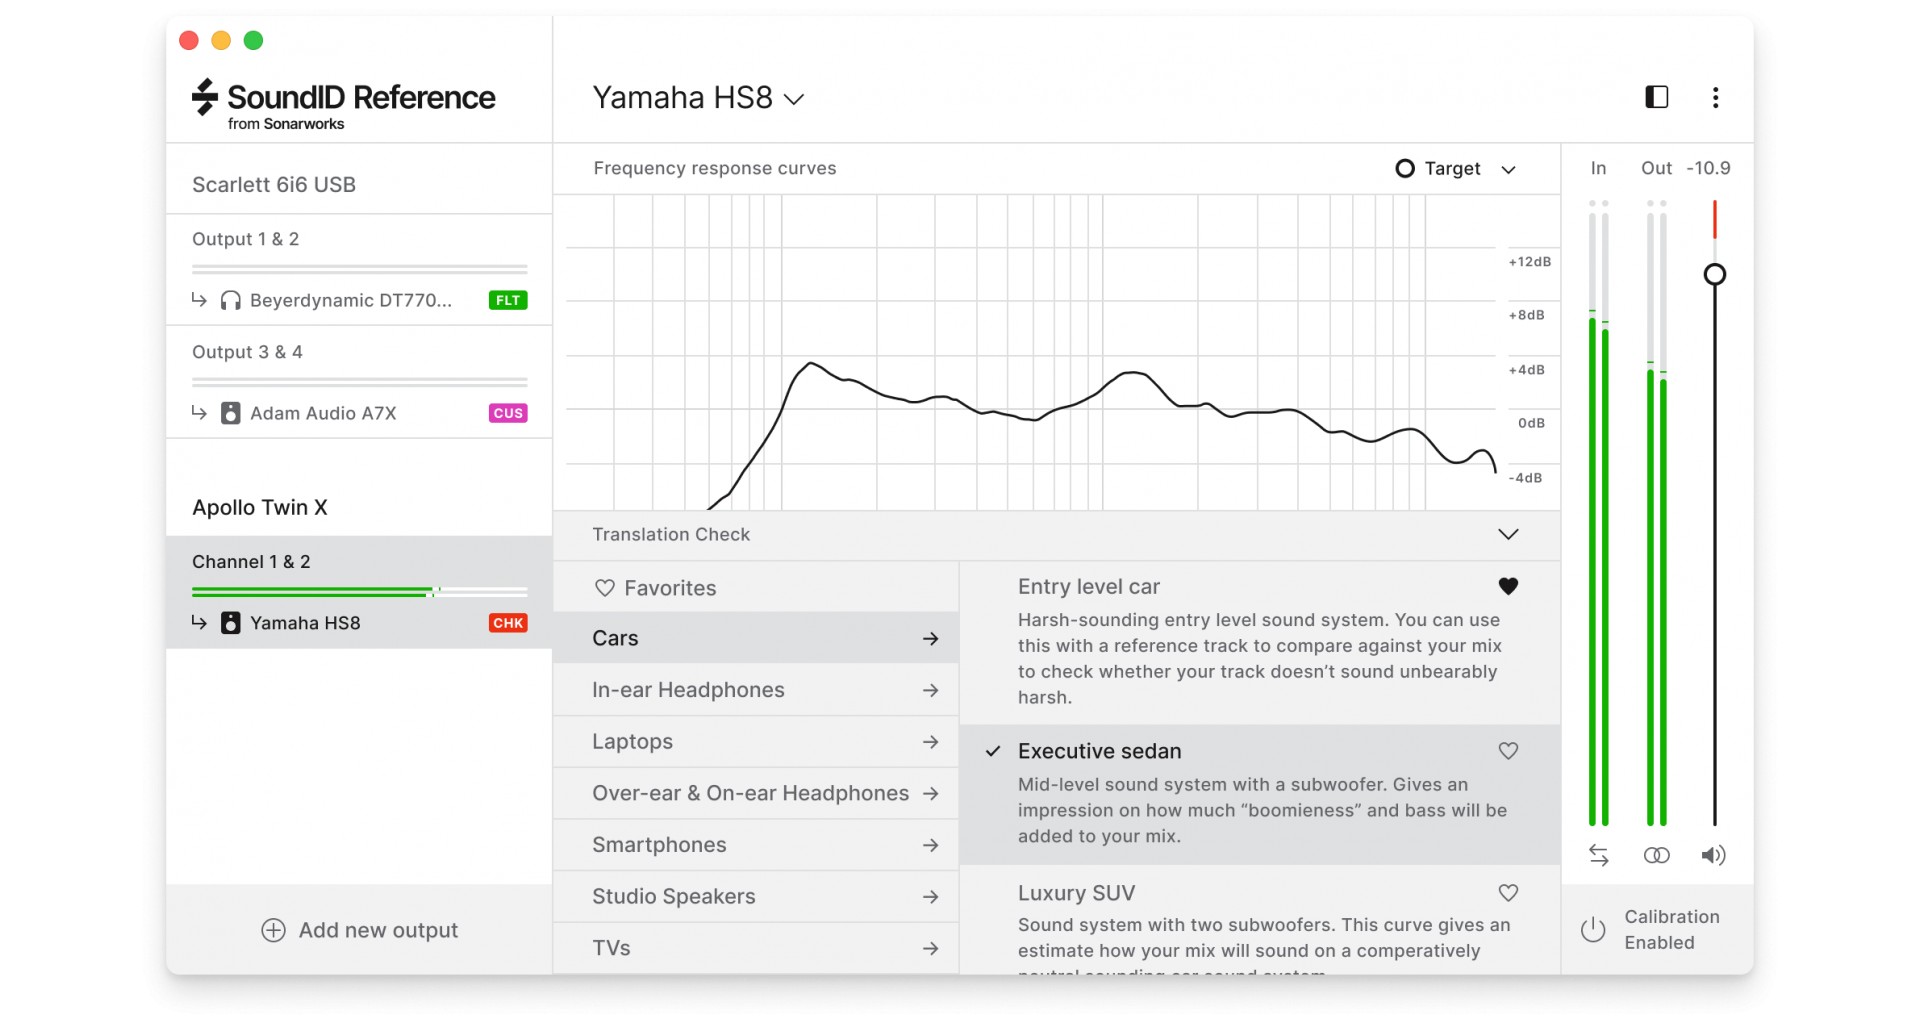
Task: Click the CHK badge on Yamaha HS8
Action: pyautogui.click(x=508, y=623)
